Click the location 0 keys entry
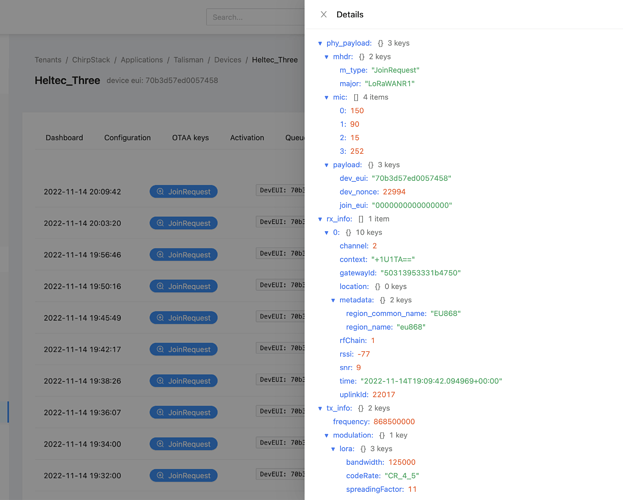The image size is (623, 500). click(x=373, y=287)
